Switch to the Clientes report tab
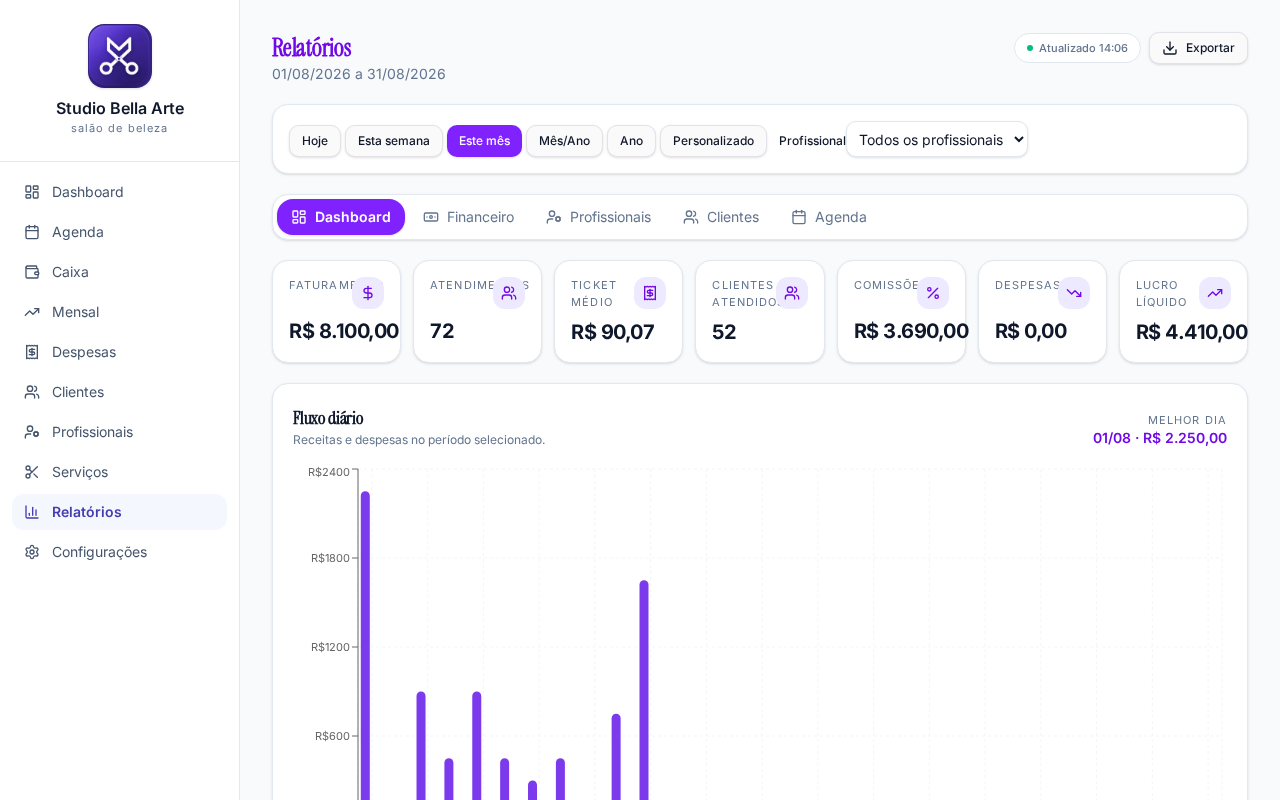The width and height of the screenshot is (1280, 800). (721, 217)
